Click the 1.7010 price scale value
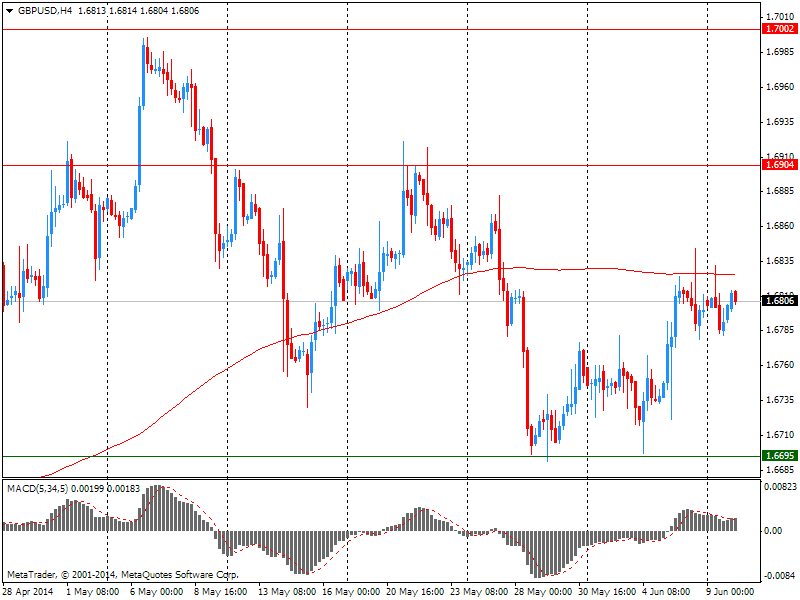 pos(780,17)
